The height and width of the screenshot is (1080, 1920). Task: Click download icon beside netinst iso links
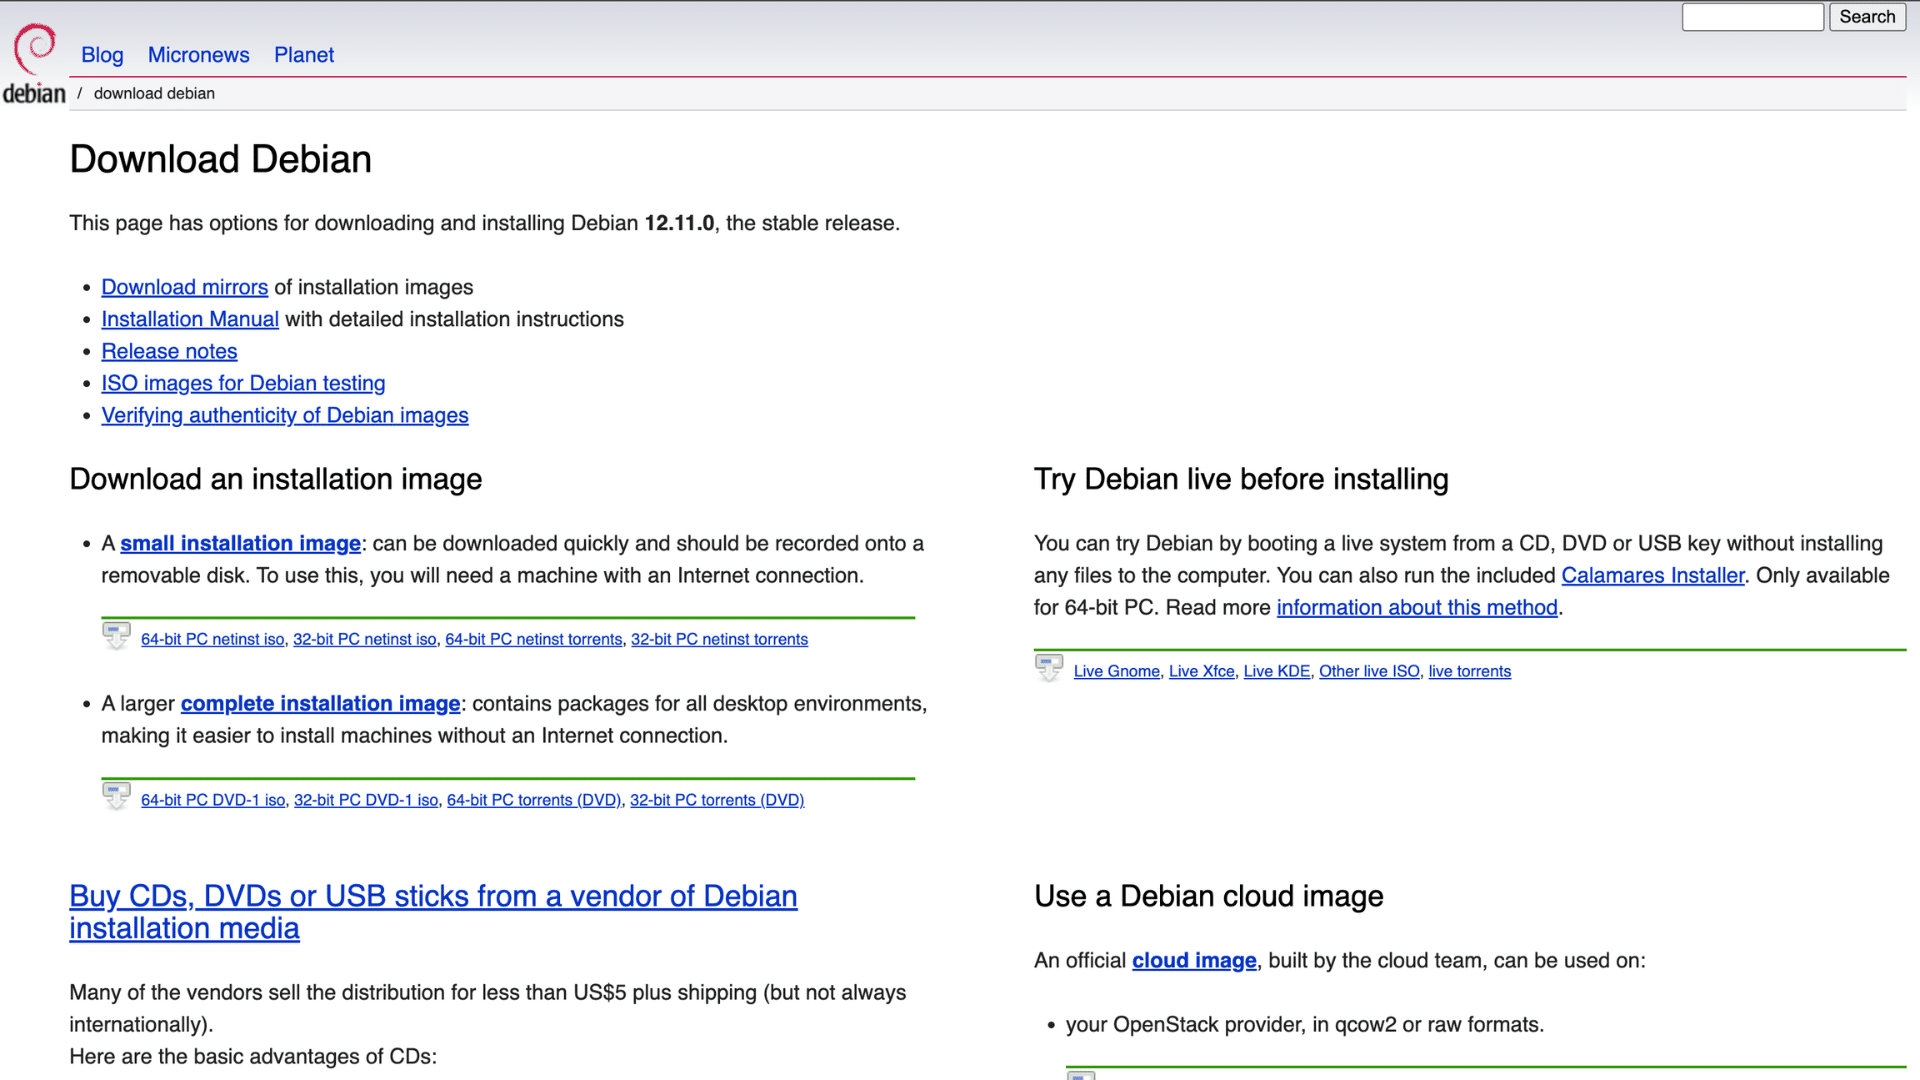point(116,635)
